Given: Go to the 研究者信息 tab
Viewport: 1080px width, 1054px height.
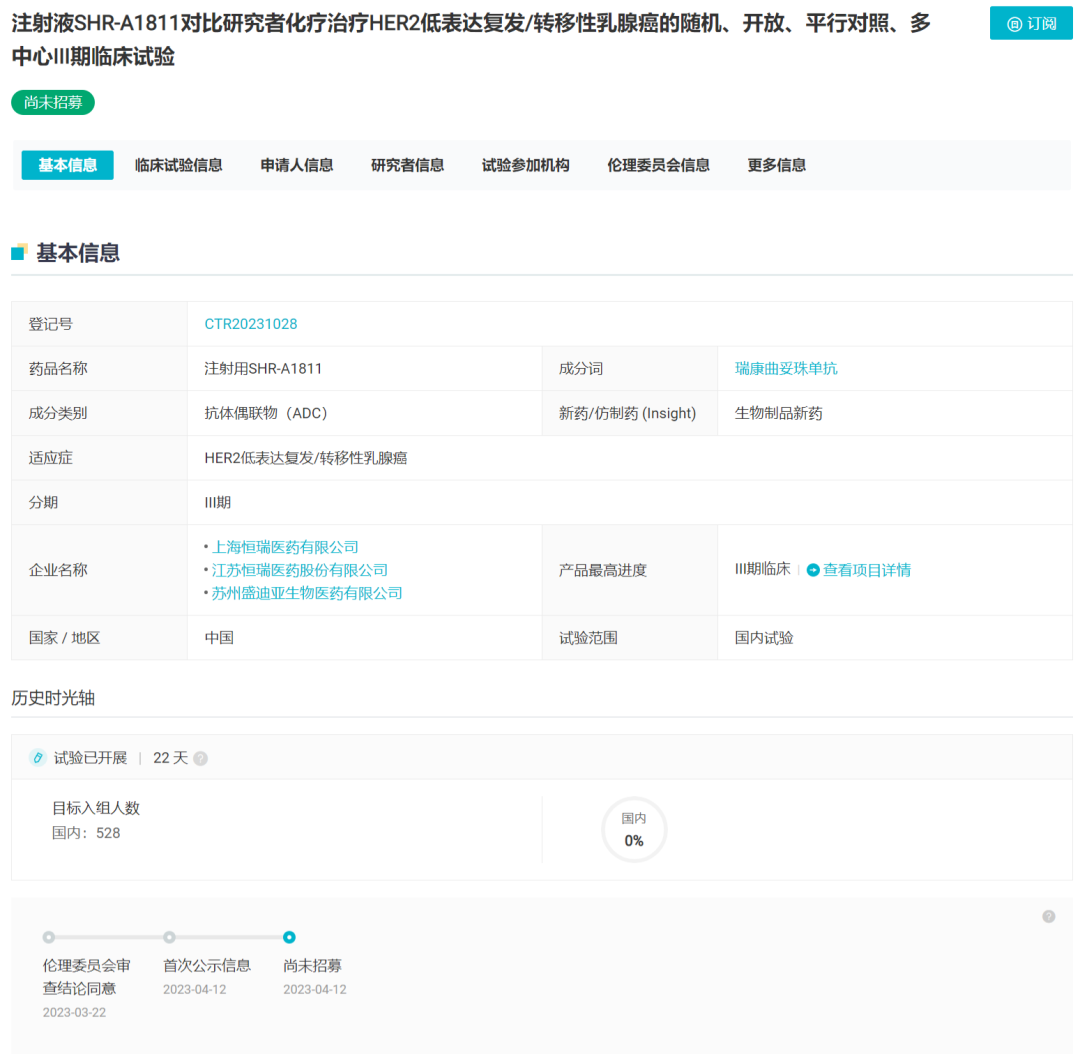Looking at the screenshot, I should [x=407, y=165].
